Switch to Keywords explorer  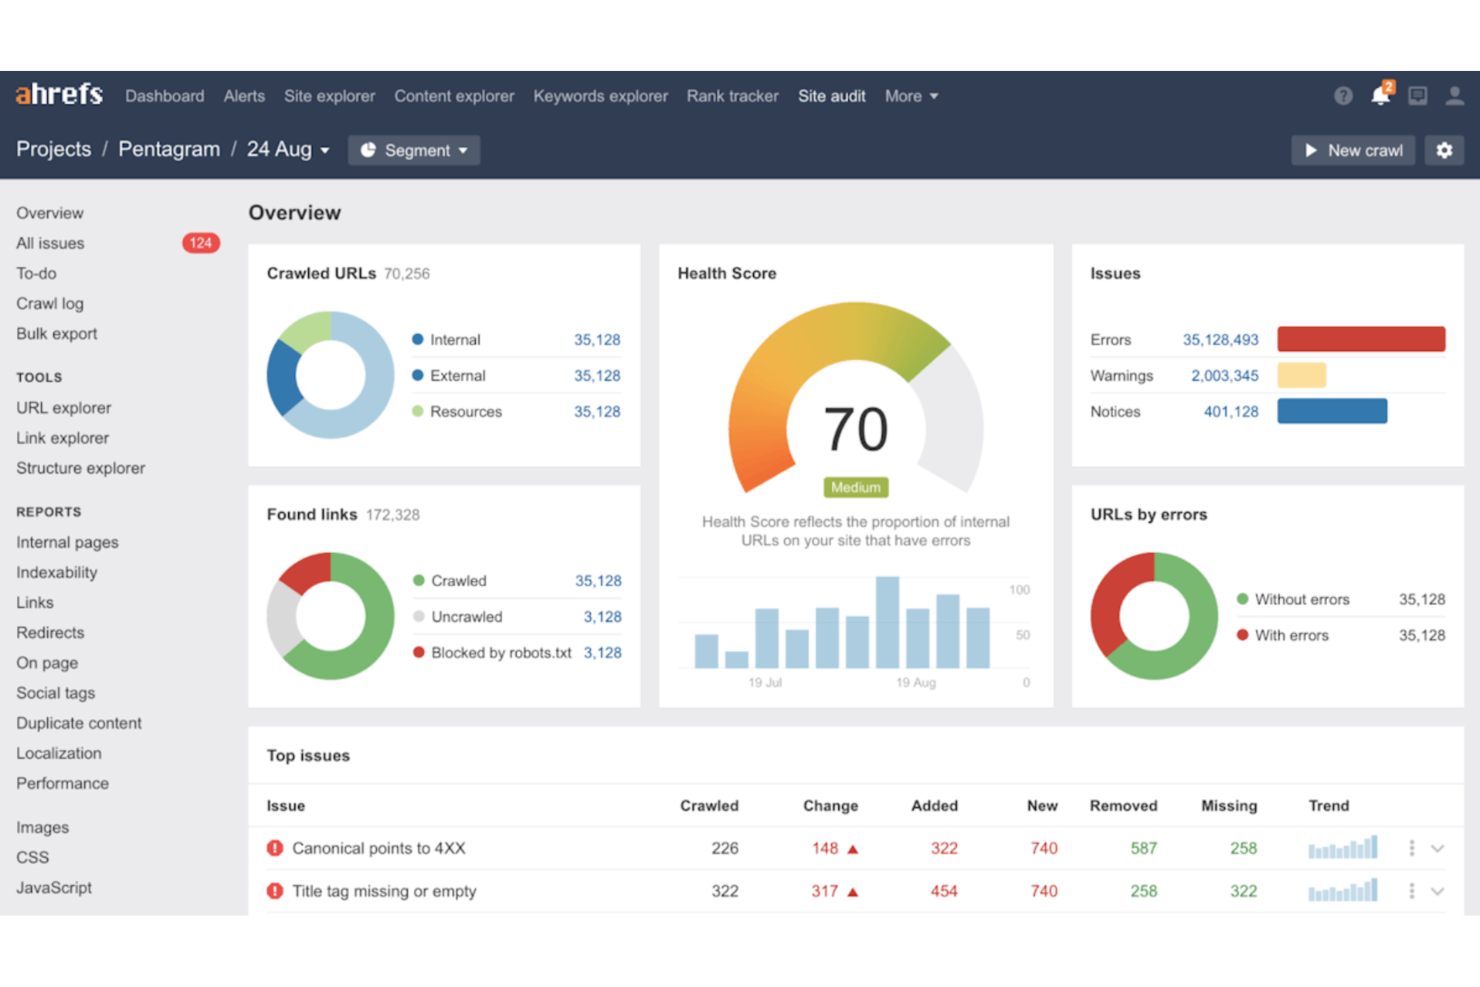click(x=600, y=96)
